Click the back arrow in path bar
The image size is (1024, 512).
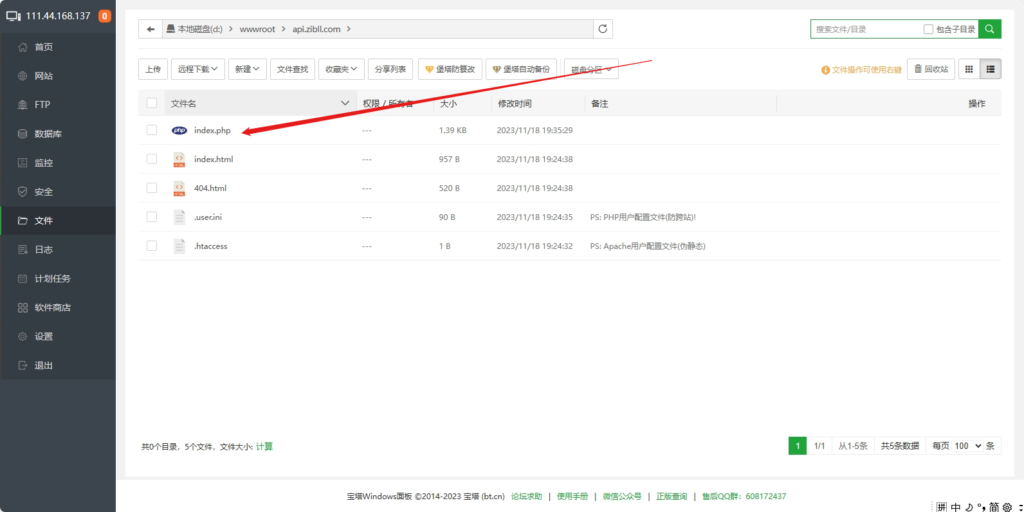(x=151, y=30)
